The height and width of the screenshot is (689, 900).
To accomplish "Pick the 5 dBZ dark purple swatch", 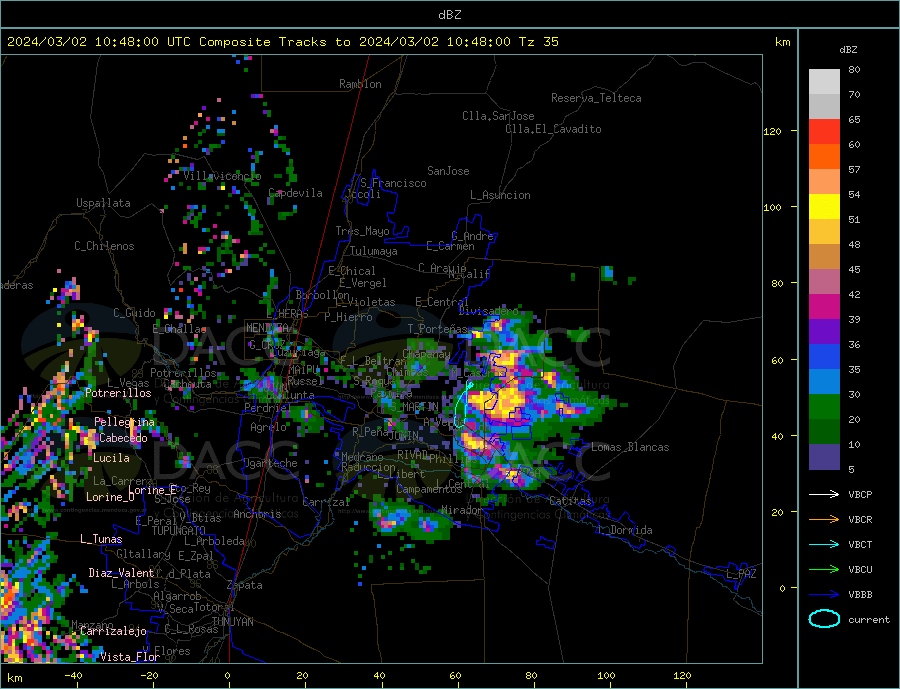I will 824,456.
